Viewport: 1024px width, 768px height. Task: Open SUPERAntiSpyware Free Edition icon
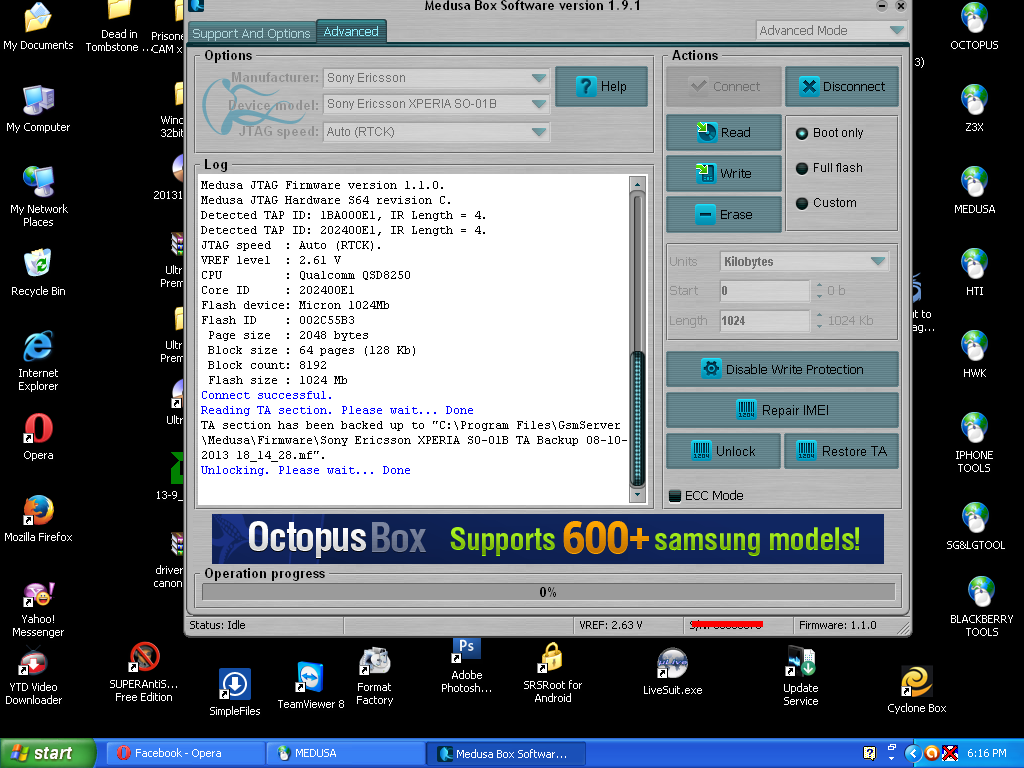pos(144,673)
